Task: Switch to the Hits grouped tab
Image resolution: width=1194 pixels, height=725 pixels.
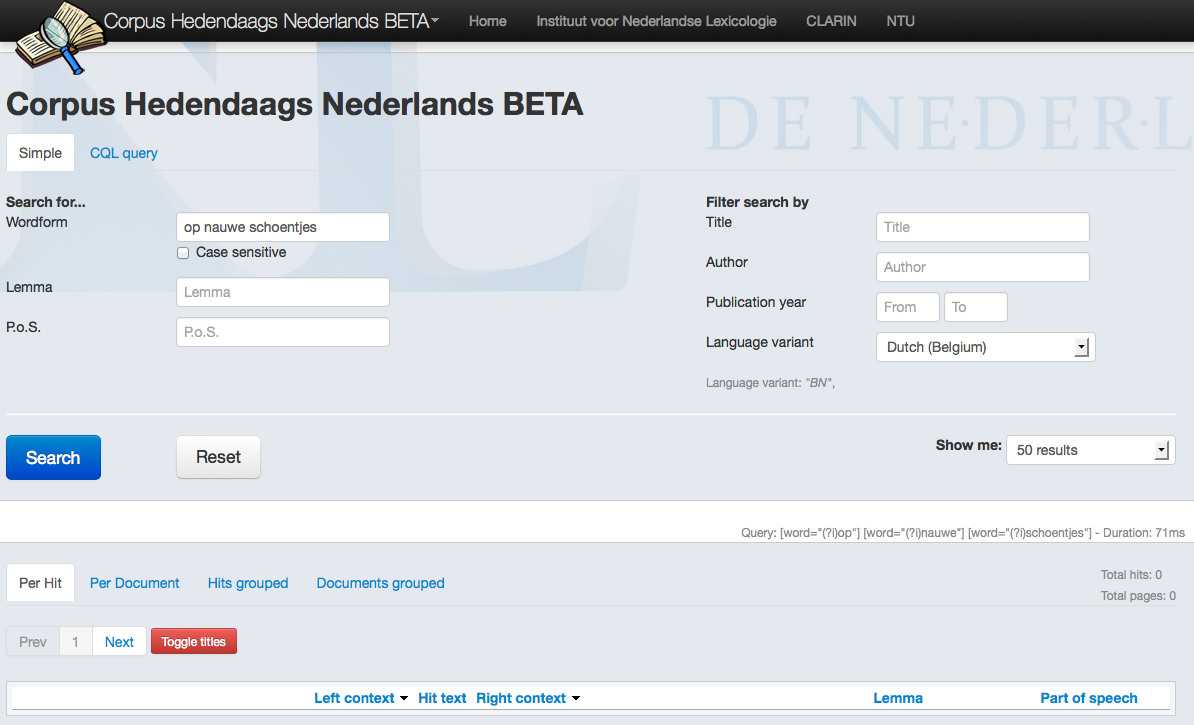Action: 247,583
